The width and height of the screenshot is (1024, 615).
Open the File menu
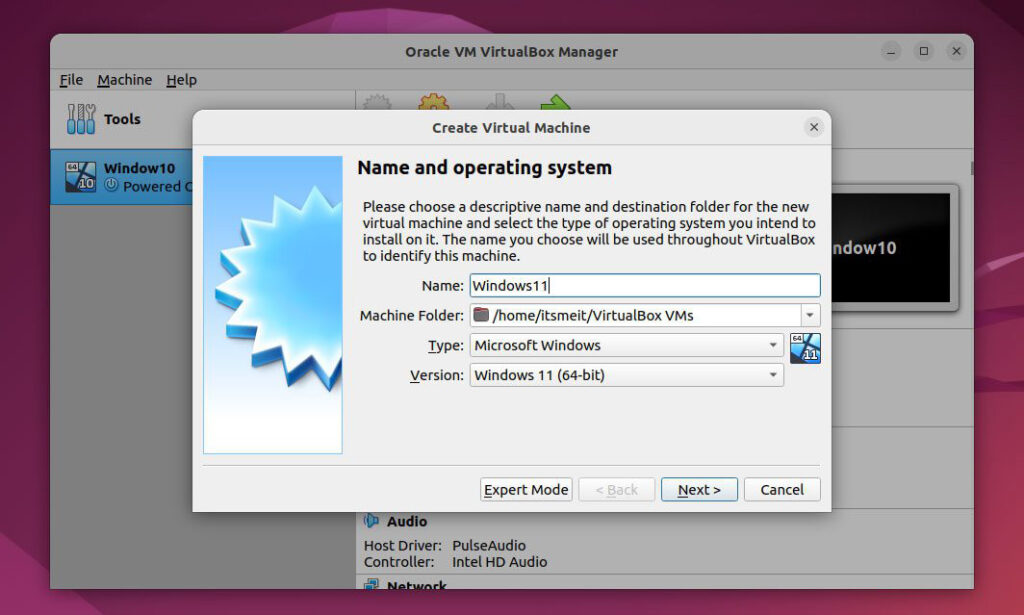(x=70, y=80)
